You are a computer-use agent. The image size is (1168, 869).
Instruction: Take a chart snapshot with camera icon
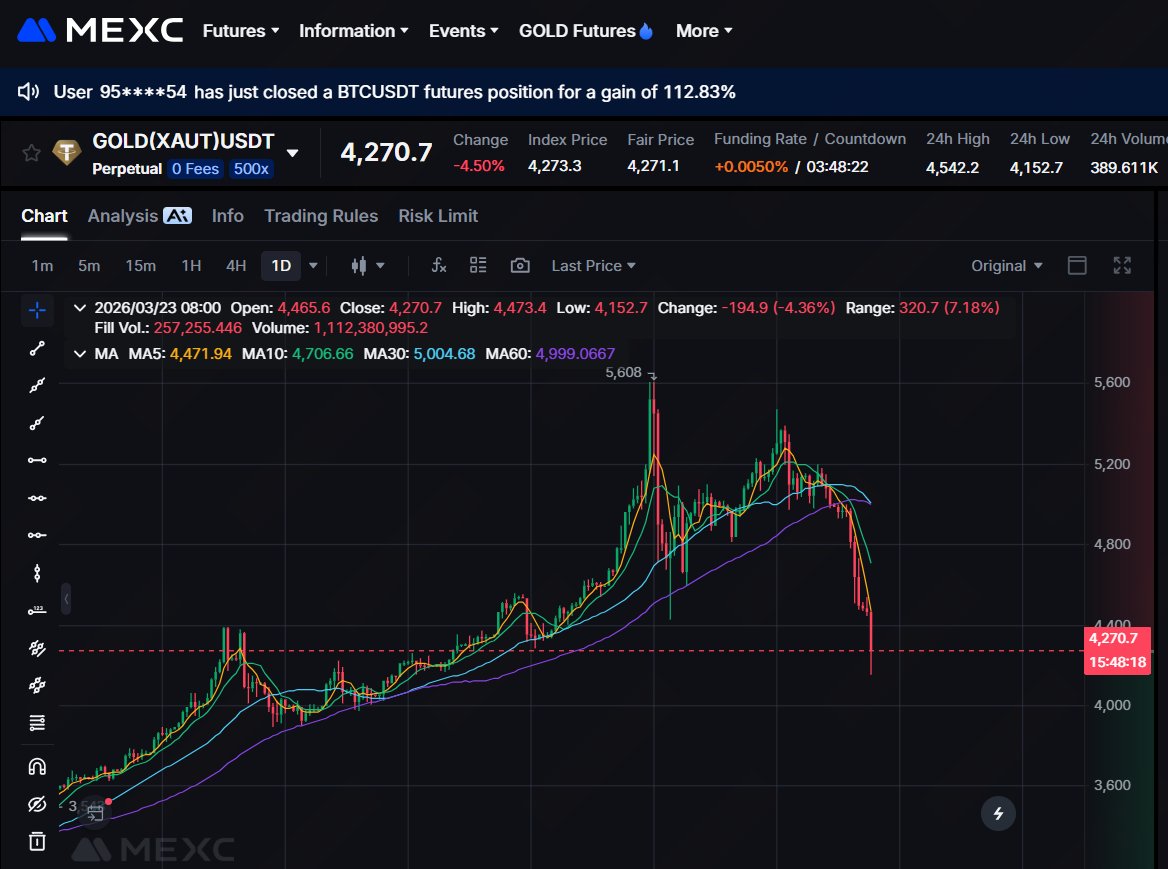[520, 266]
